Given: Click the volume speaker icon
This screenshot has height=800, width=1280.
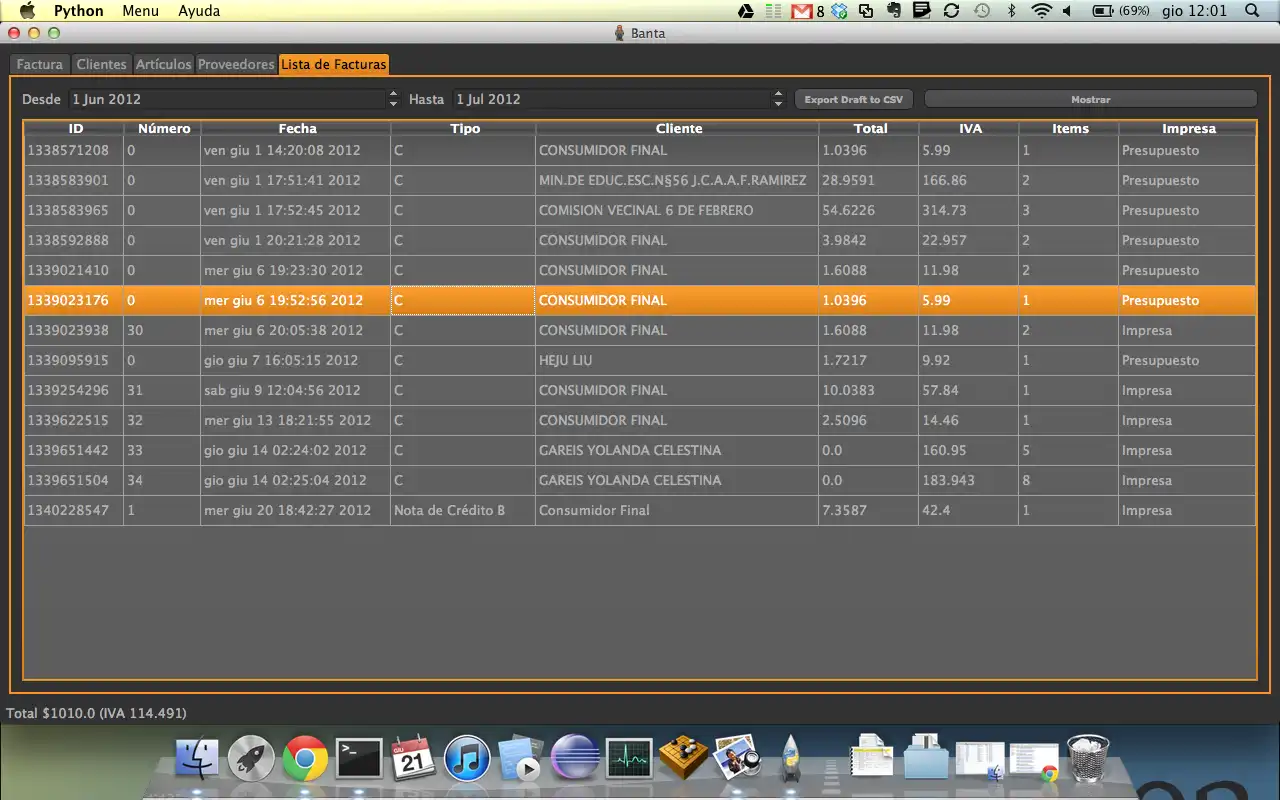Looking at the screenshot, I should pos(1067,11).
